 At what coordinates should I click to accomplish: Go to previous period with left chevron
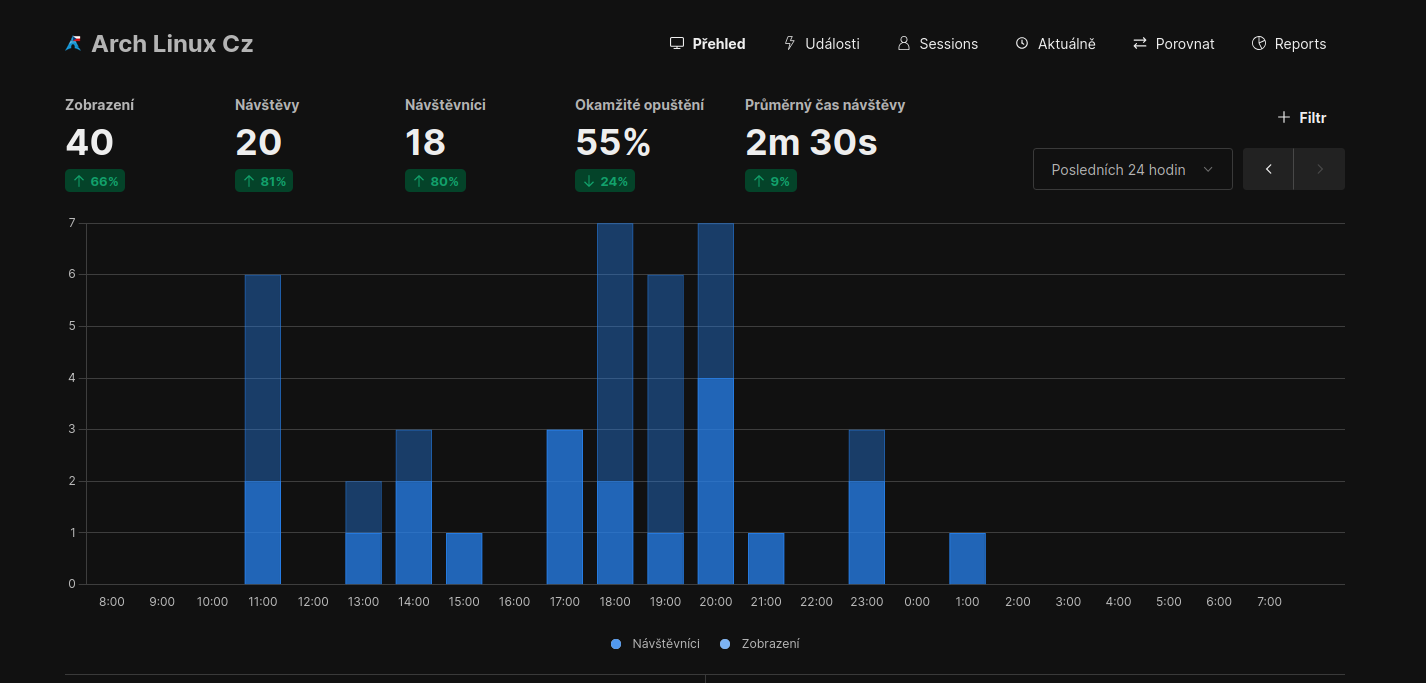1268,170
